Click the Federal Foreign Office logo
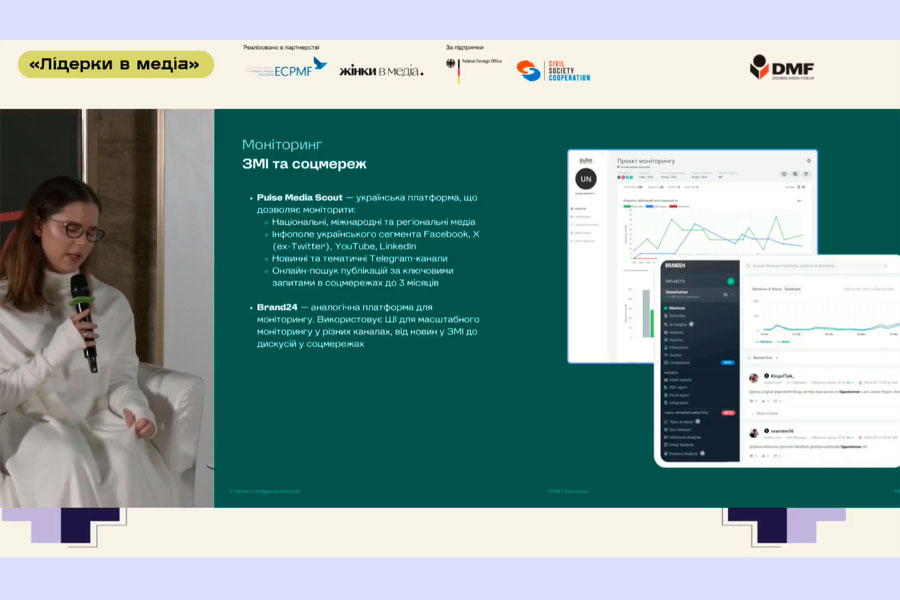The width and height of the screenshot is (900, 600). tap(474, 69)
